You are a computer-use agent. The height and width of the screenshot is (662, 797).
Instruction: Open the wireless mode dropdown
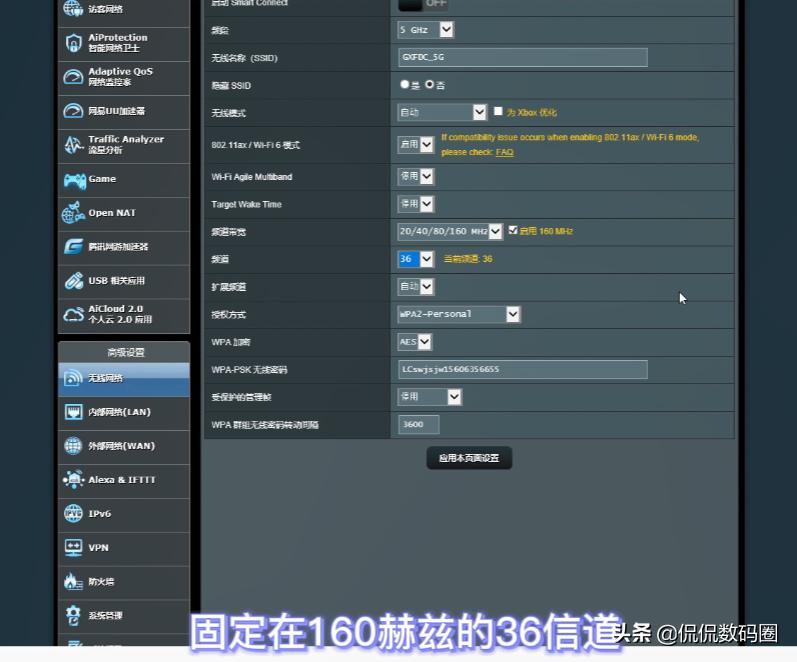[x=442, y=112]
